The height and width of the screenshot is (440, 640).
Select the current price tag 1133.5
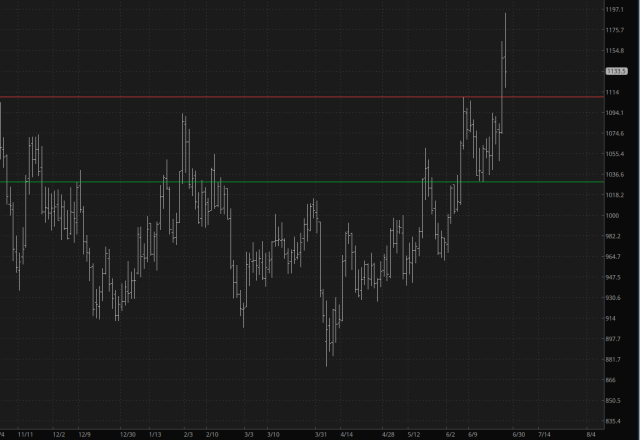pyautogui.click(x=615, y=71)
